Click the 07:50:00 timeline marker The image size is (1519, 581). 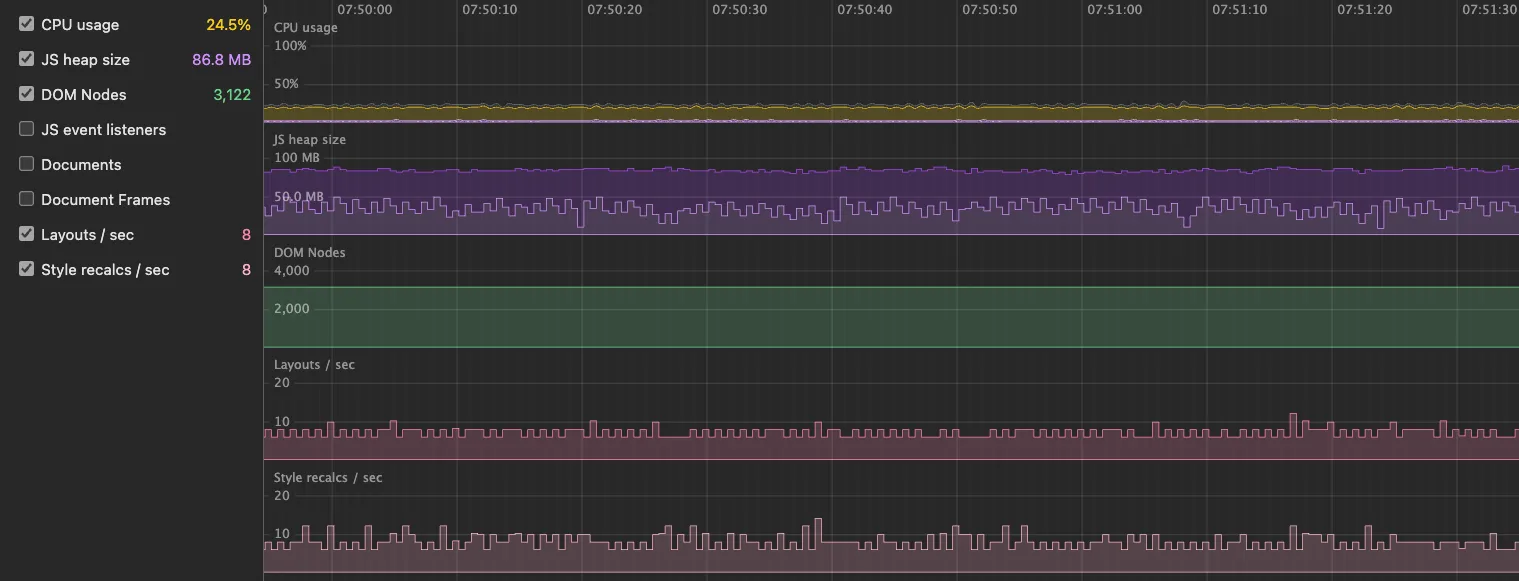pyautogui.click(x=365, y=9)
